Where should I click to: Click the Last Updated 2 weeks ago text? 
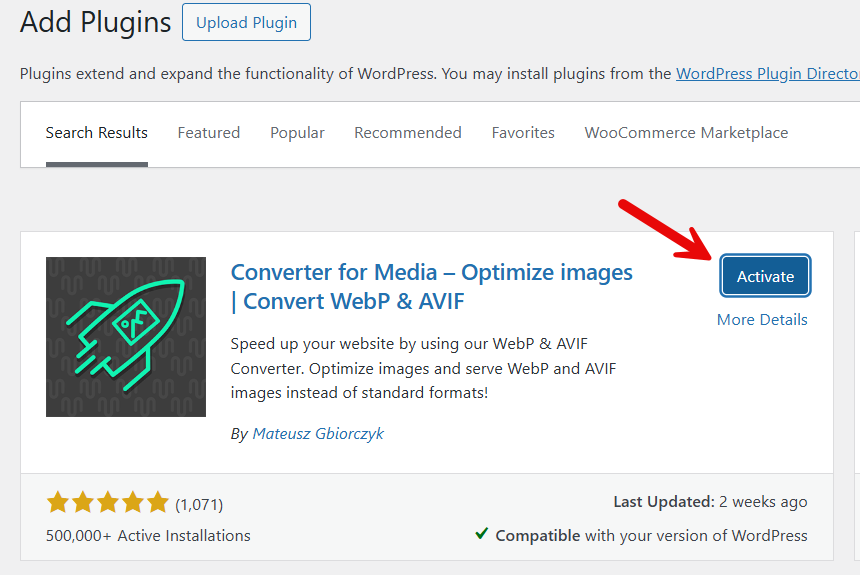click(x=710, y=501)
